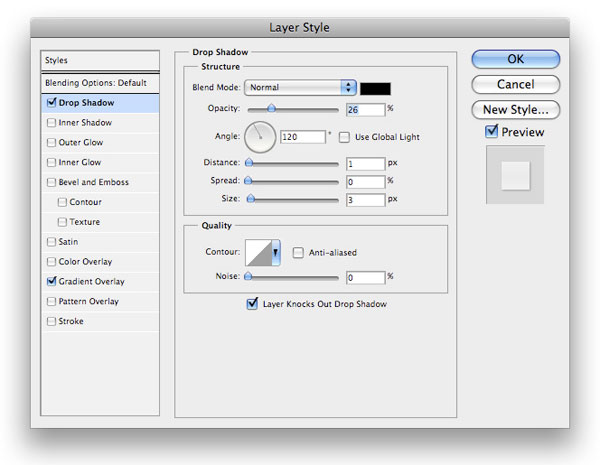Enable the Outer Glow checkbox

click(51, 142)
